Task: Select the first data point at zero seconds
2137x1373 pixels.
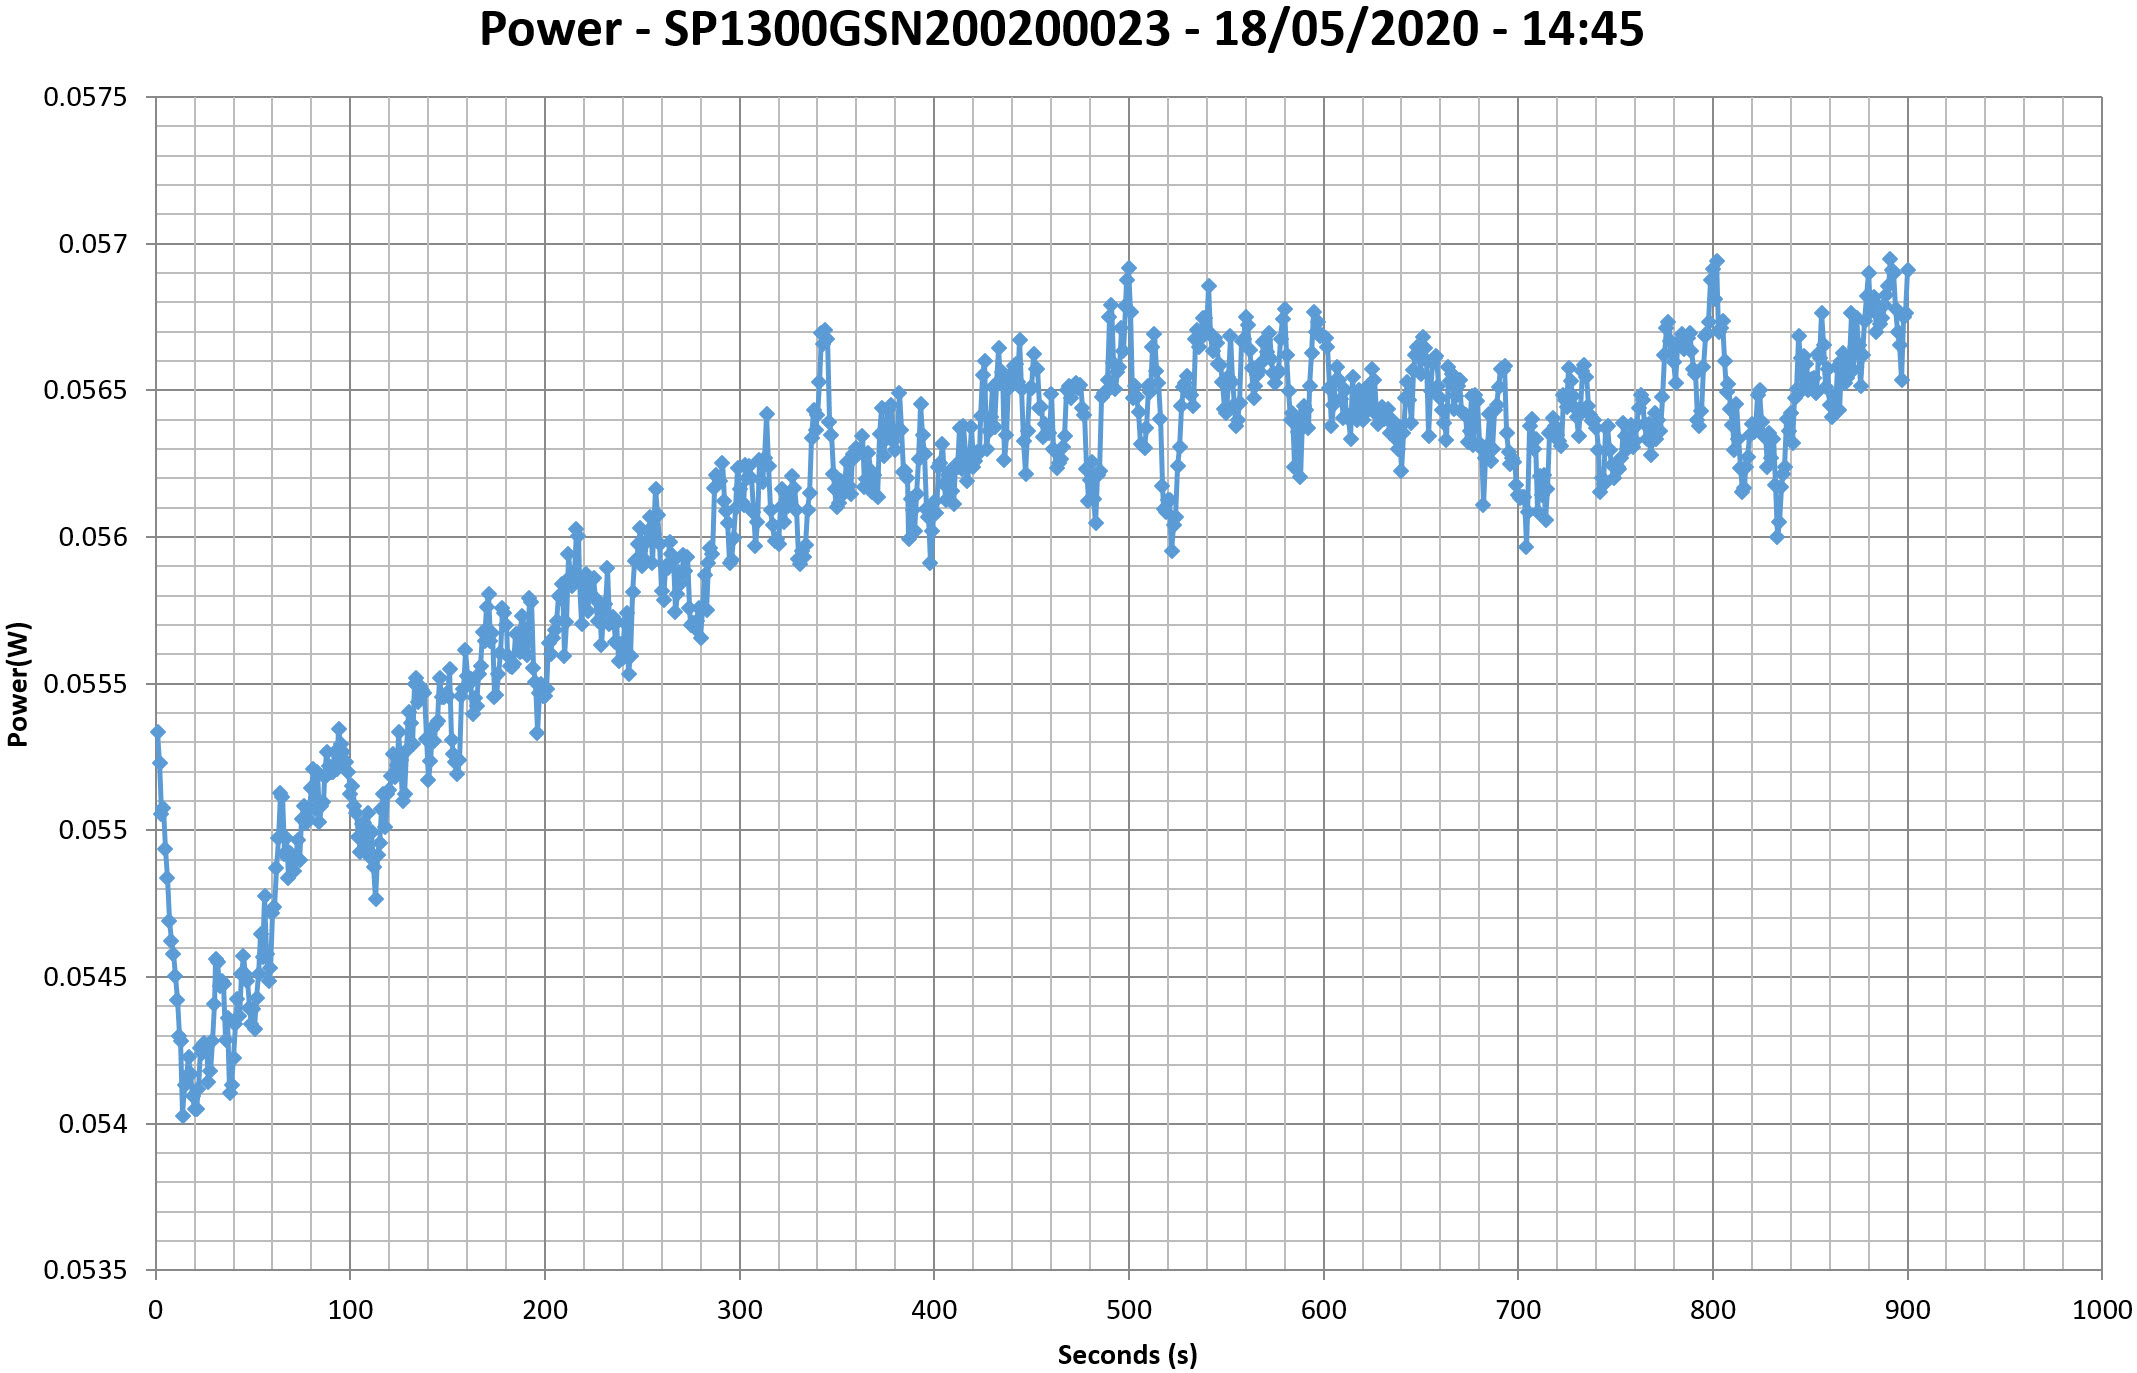Action: pyautogui.click(x=157, y=732)
